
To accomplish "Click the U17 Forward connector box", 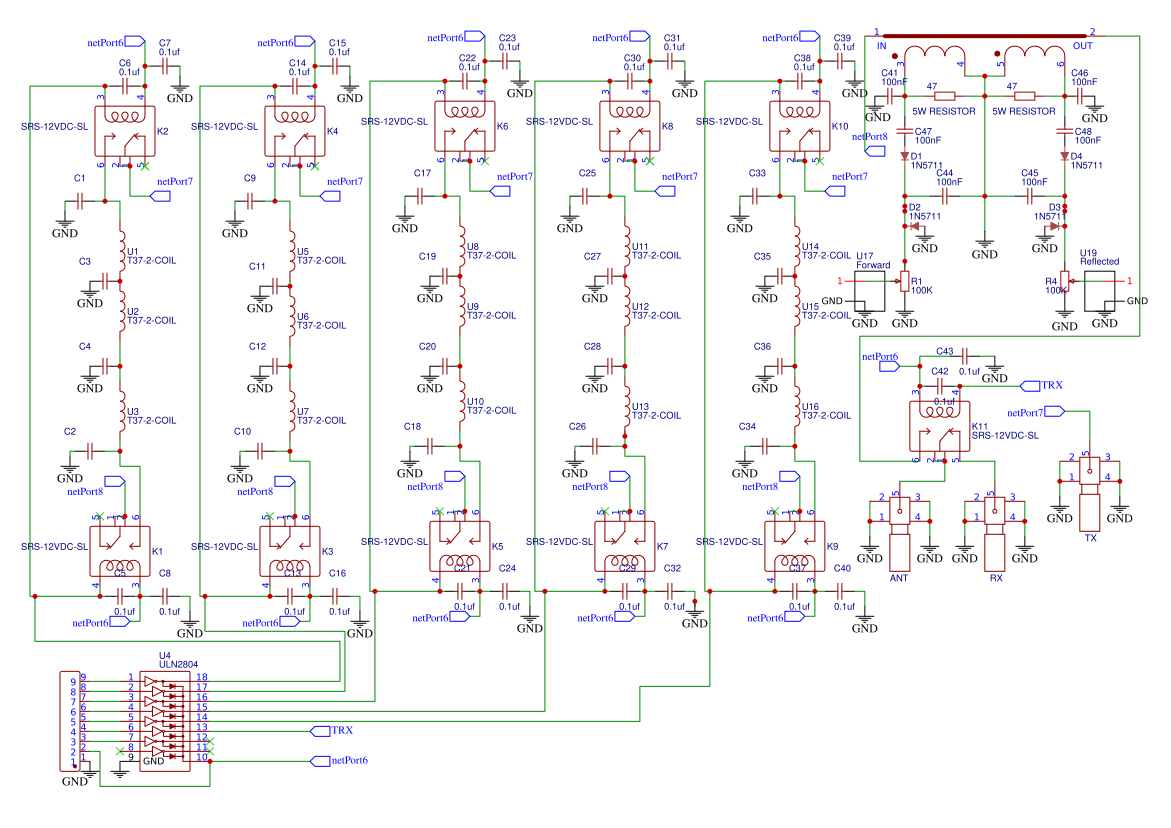I will pos(869,291).
